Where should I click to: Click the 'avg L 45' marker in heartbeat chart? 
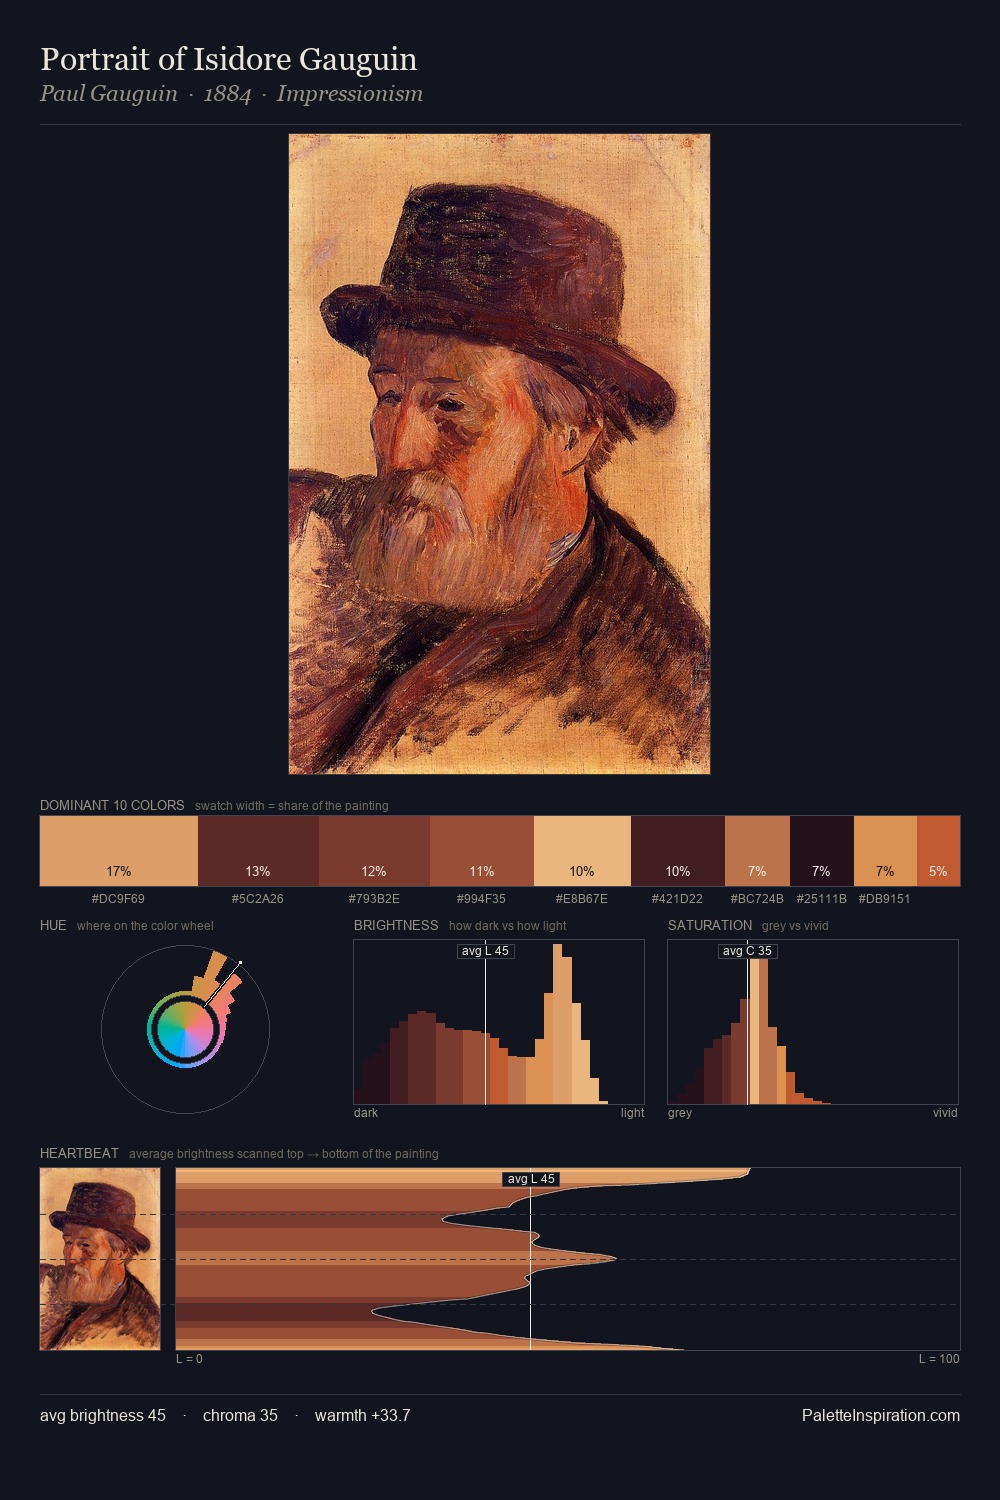[x=531, y=1179]
